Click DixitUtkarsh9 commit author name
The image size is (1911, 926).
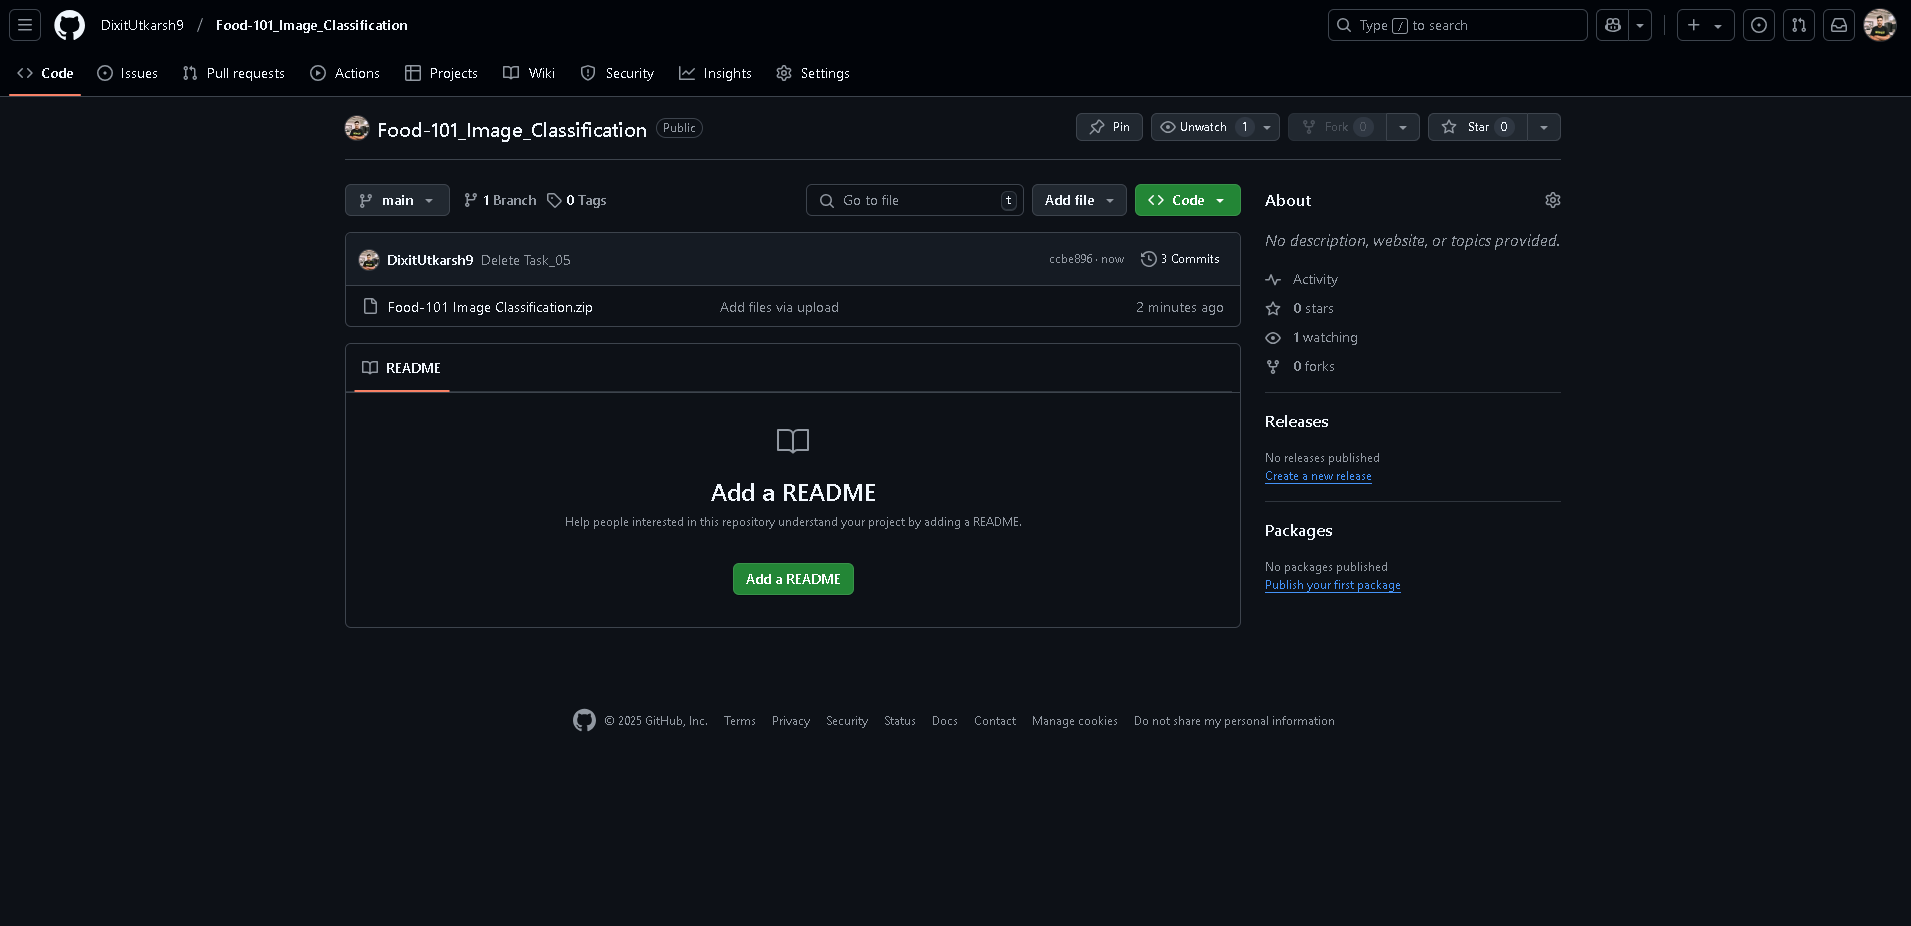pyautogui.click(x=430, y=260)
